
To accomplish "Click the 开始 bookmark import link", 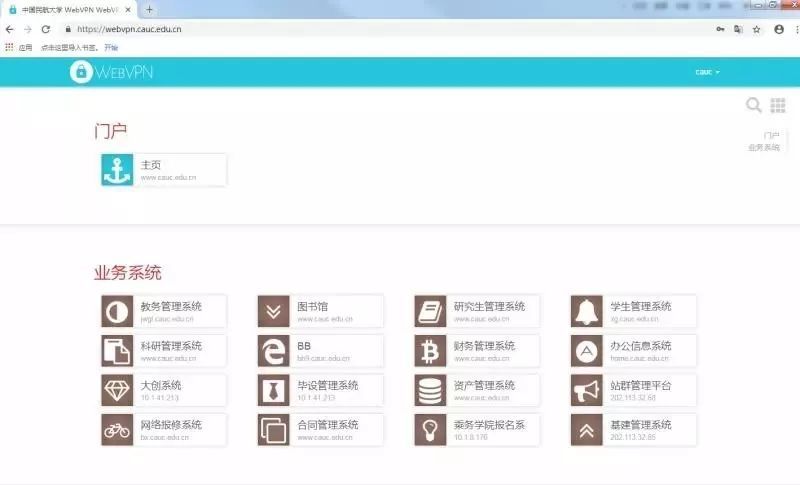I will point(111,47).
